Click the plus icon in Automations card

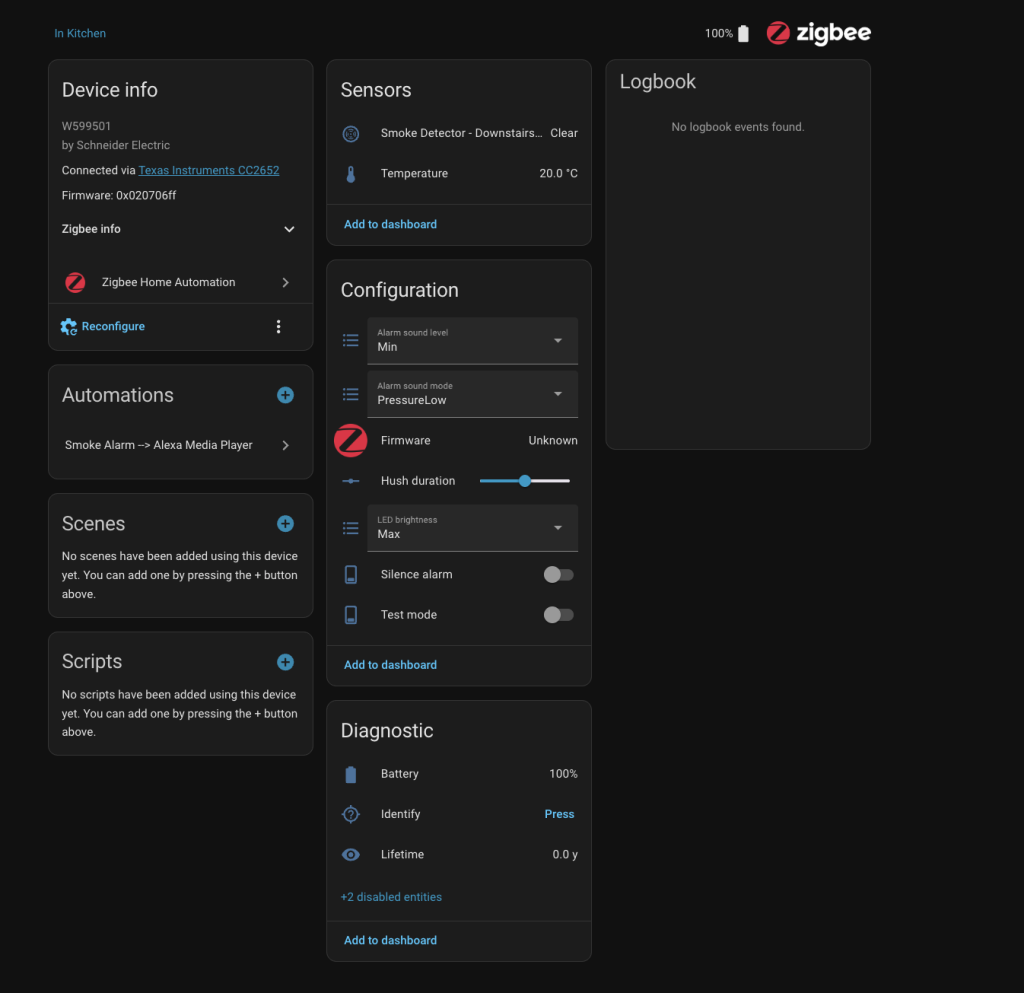pyautogui.click(x=285, y=395)
